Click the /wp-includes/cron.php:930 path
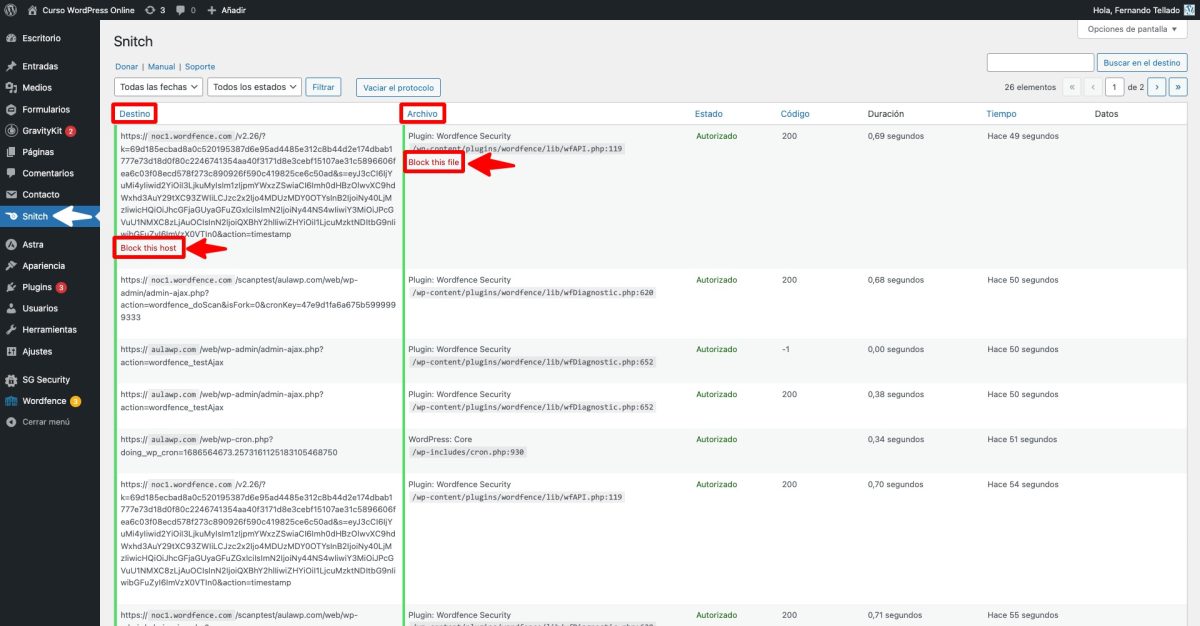Image resolution: width=1200 pixels, height=626 pixels. pos(468,452)
